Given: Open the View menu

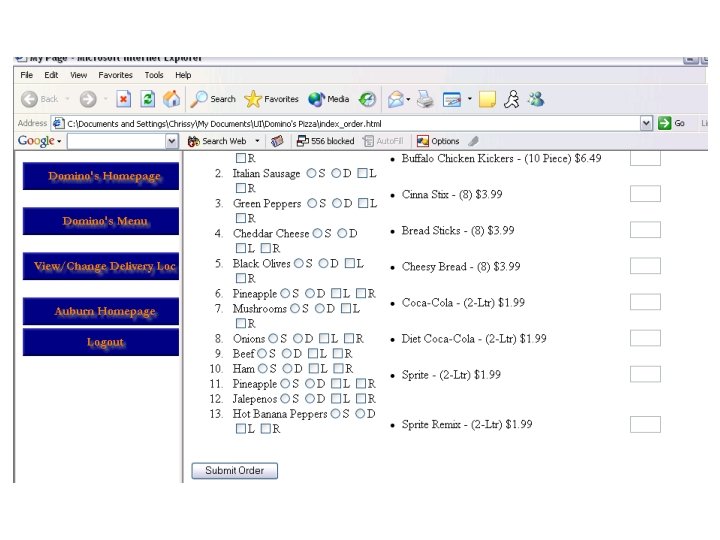Looking at the screenshot, I should 79,75.
